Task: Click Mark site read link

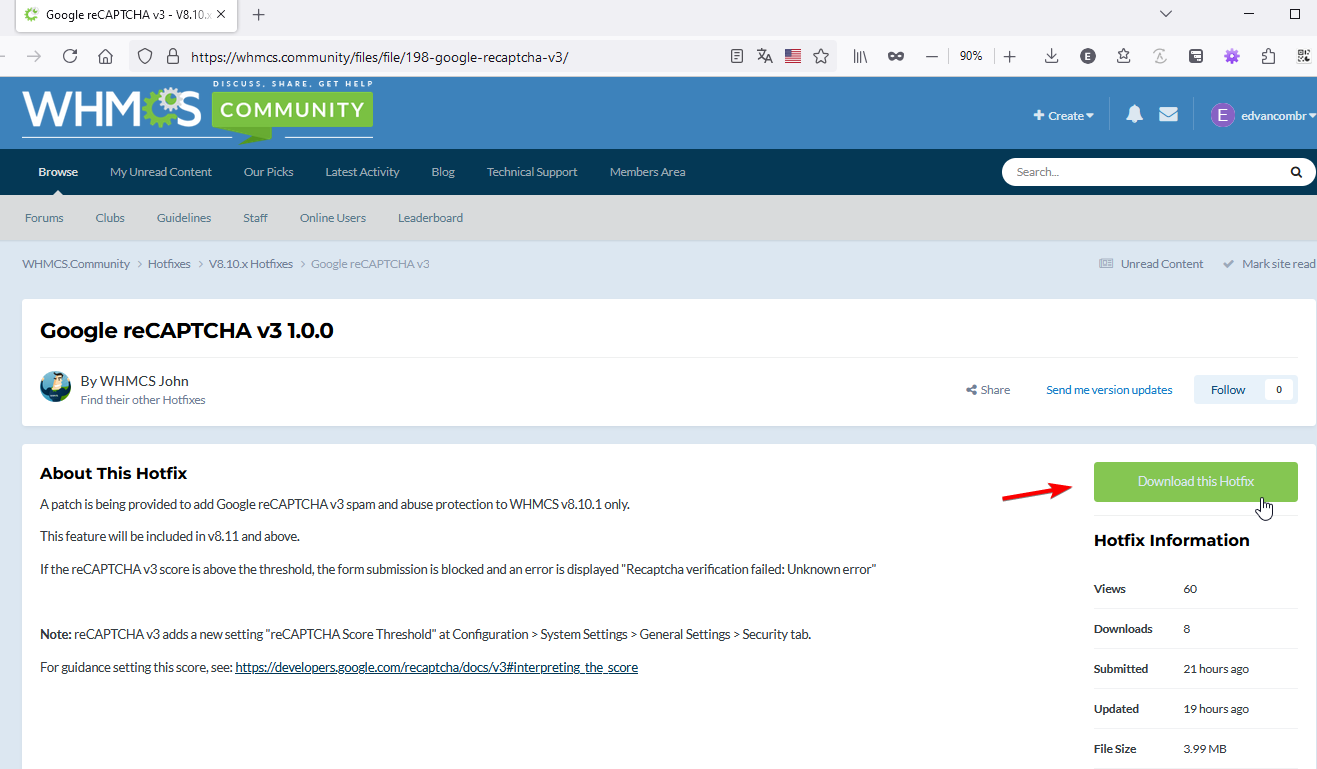Action: click(1269, 264)
